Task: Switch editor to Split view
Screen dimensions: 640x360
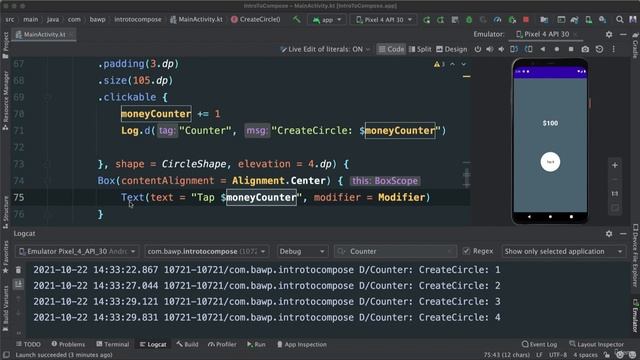Action: (x=420, y=49)
